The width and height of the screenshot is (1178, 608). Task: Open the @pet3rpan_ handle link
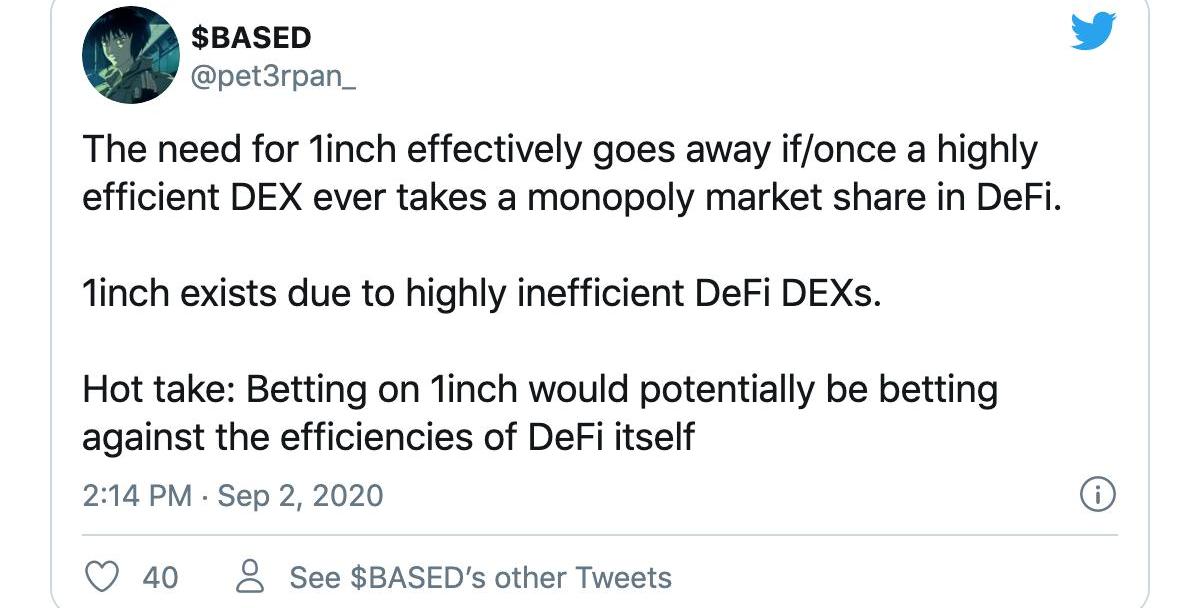click(273, 76)
